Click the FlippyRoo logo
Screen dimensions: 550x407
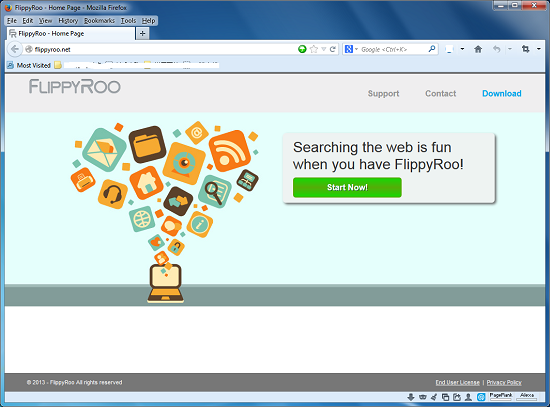75,87
